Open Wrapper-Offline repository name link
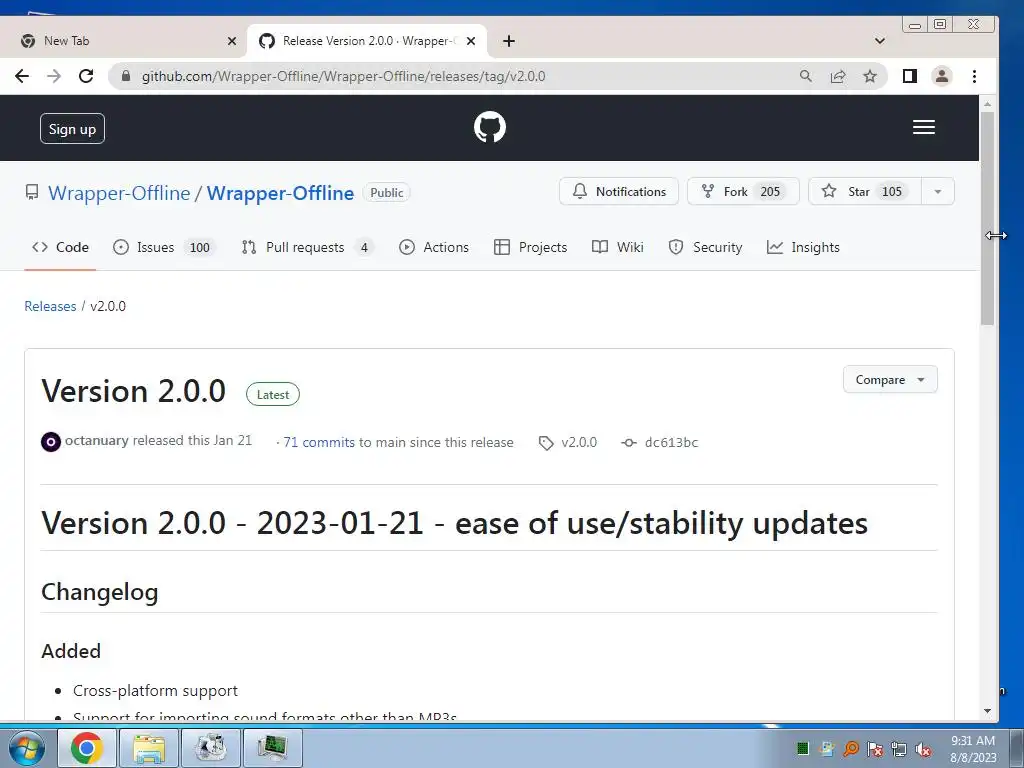 pyautogui.click(x=280, y=193)
